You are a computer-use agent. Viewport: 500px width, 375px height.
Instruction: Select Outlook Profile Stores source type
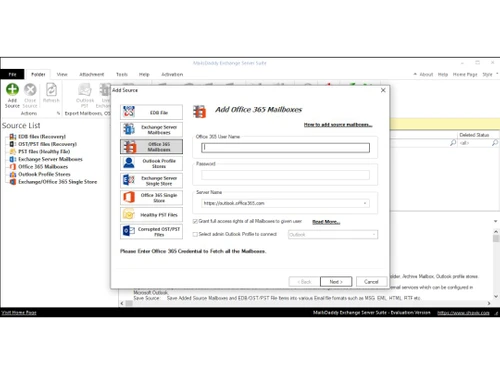(151, 163)
